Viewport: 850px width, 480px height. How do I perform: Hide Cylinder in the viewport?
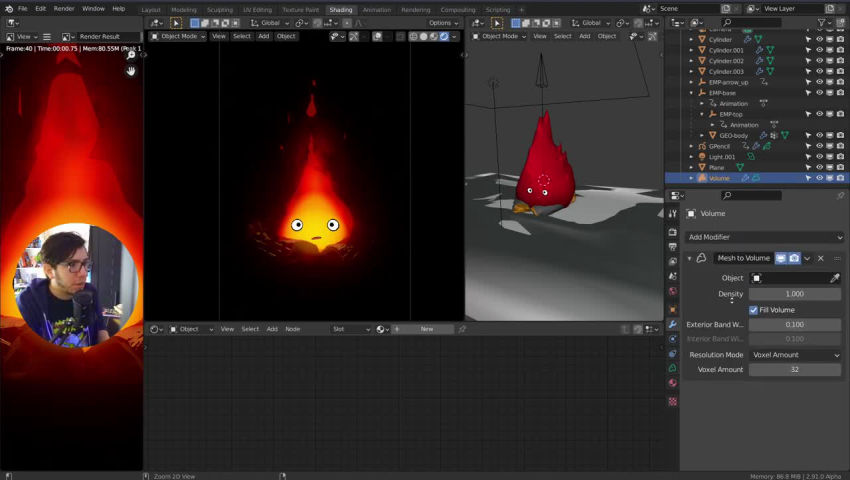[x=819, y=40]
